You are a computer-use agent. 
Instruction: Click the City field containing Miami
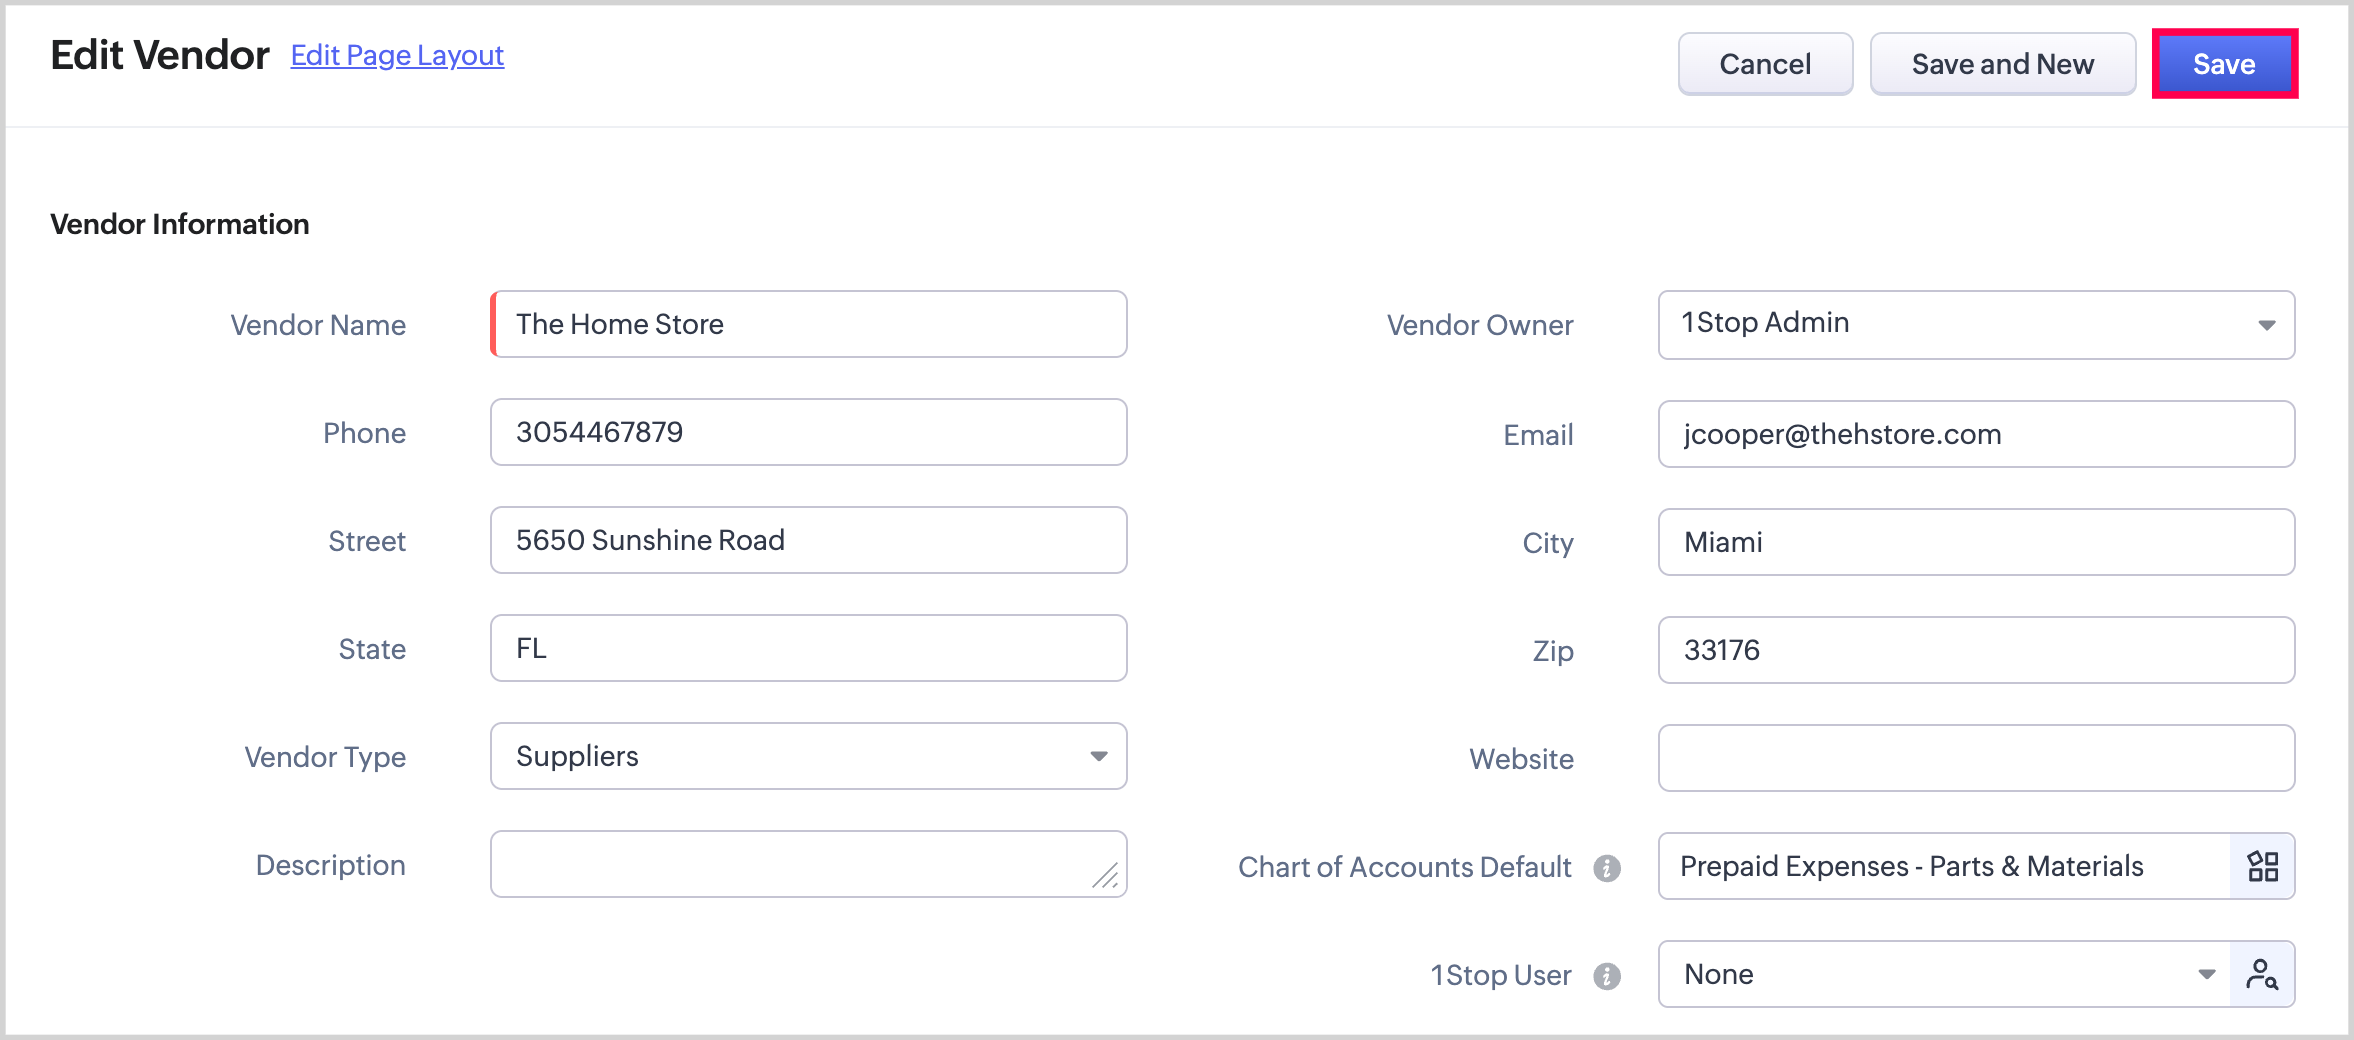tap(1975, 542)
